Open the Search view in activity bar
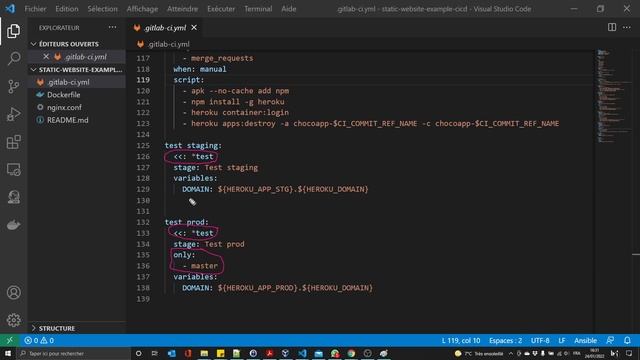 13,58
